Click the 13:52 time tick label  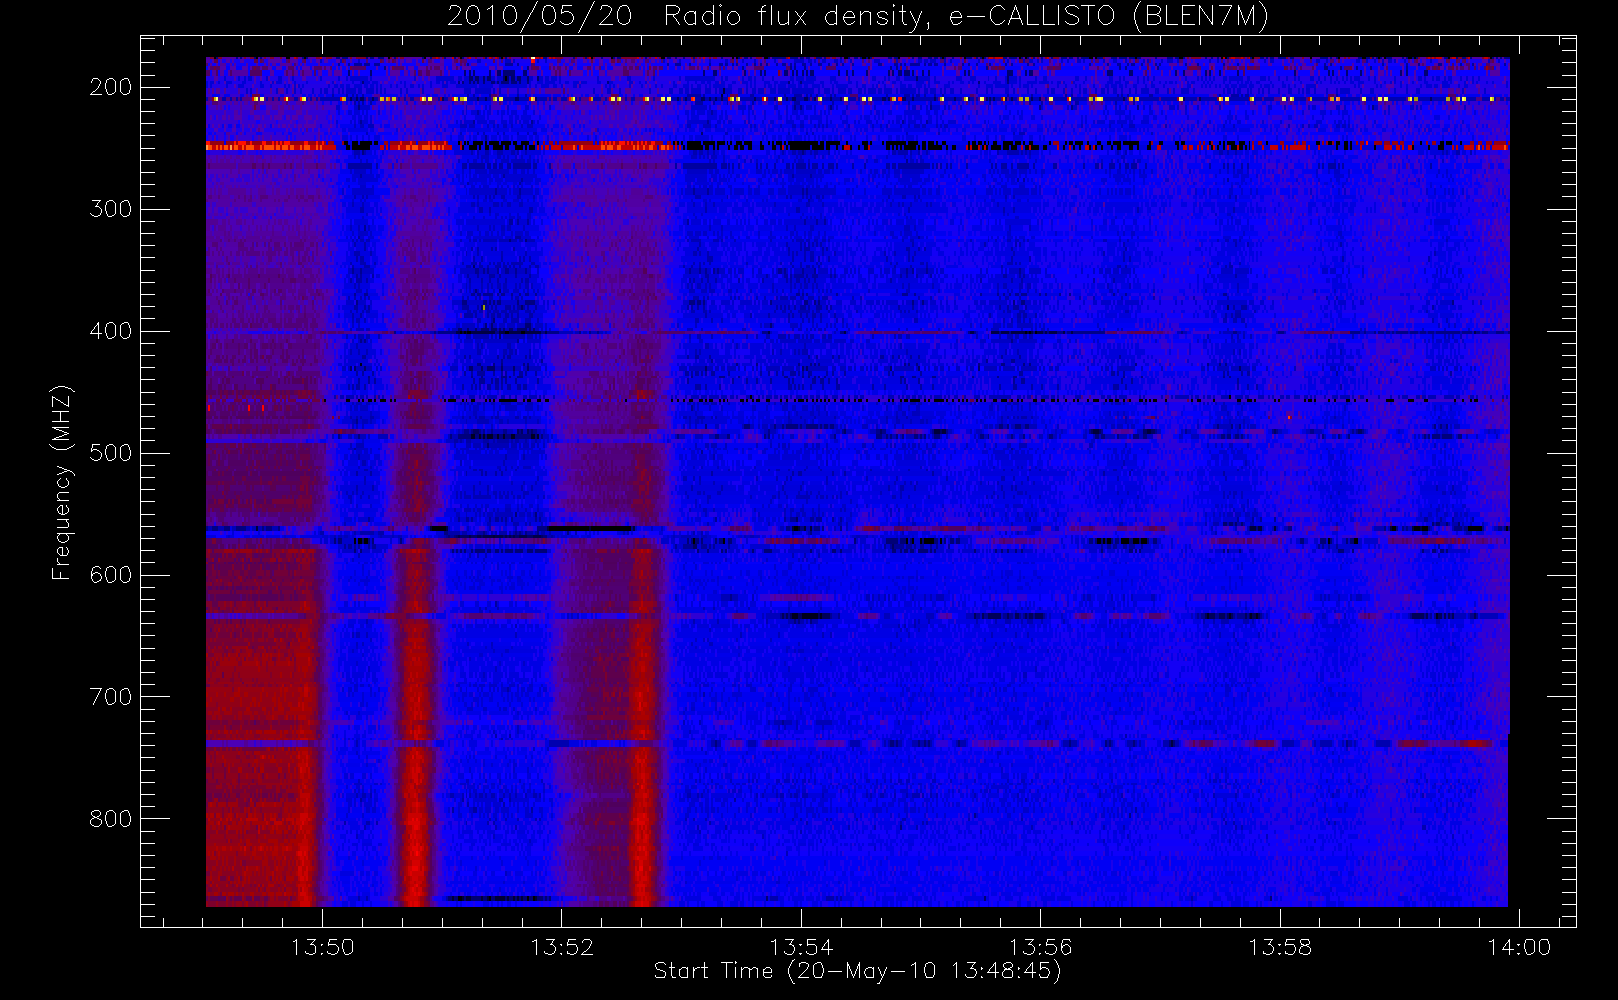pos(561,947)
